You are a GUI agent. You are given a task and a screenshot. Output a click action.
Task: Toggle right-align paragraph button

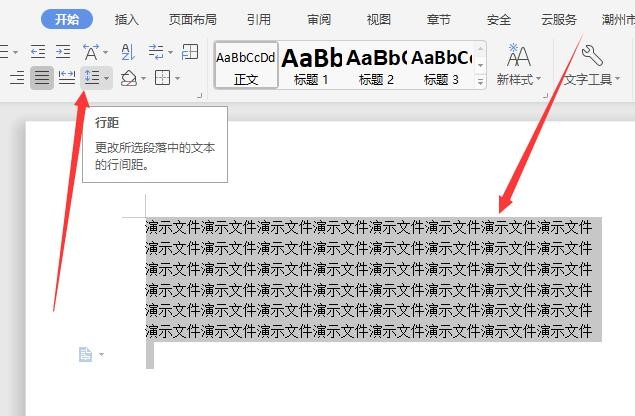16,78
